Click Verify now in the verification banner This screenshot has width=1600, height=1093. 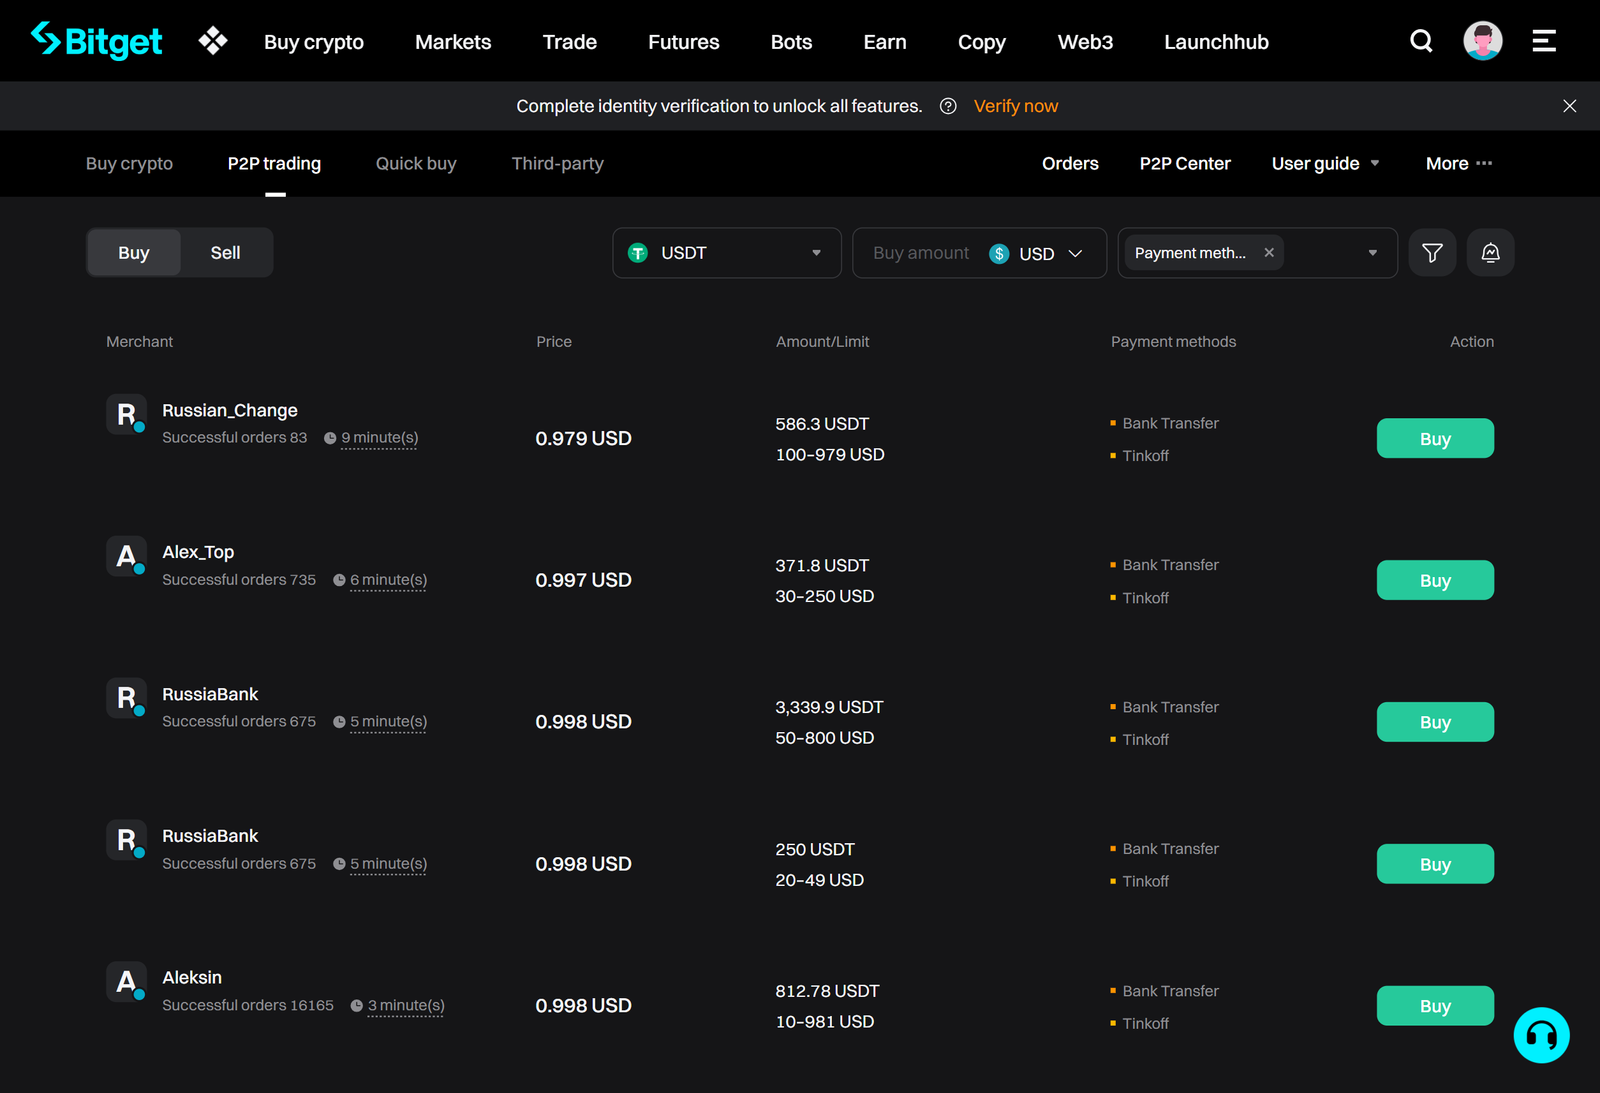point(1015,105)
